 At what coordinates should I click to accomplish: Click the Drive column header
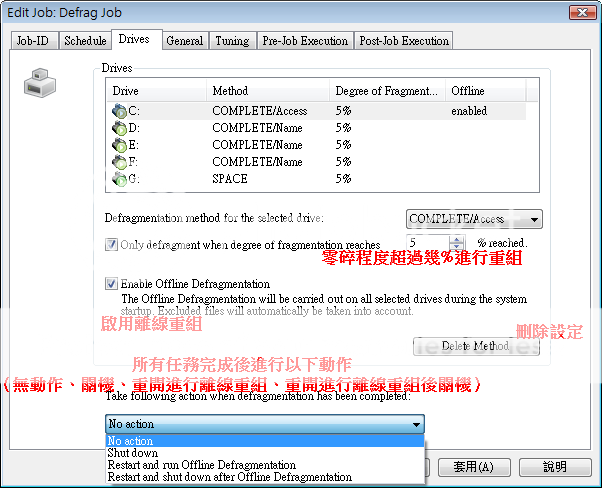(156, 91)
